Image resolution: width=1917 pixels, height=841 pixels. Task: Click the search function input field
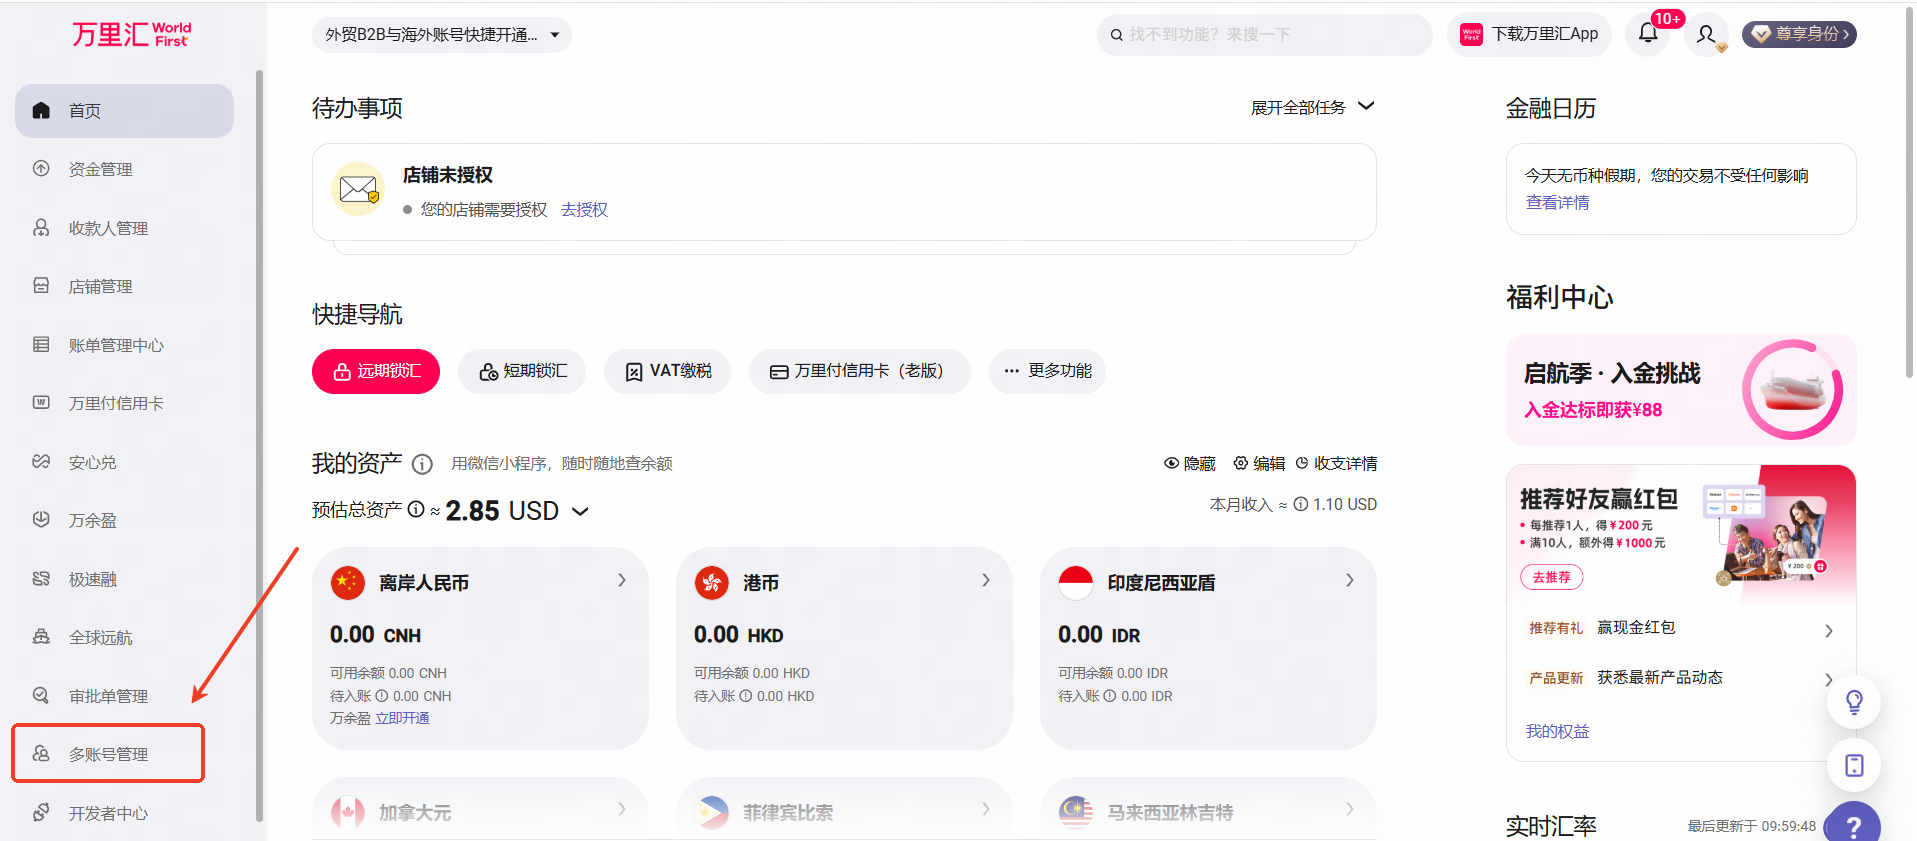(x=1270, y=35)
